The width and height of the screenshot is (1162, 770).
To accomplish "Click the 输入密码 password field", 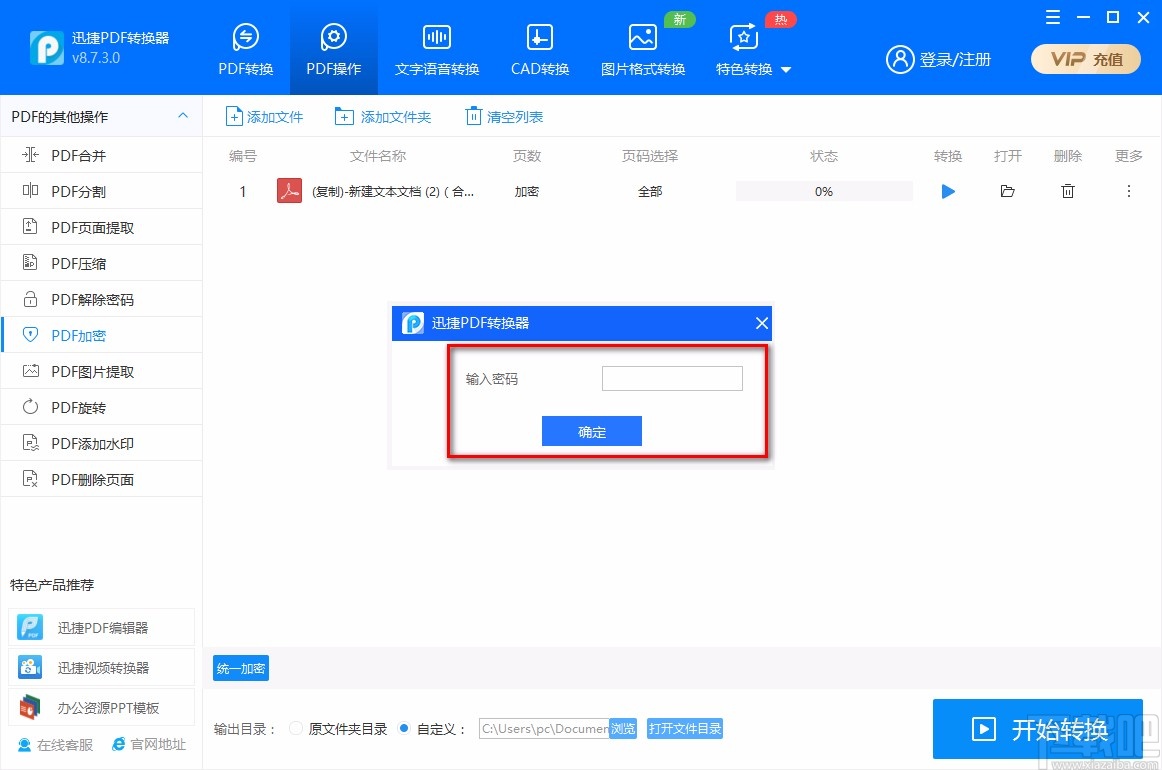I will 672,378.
